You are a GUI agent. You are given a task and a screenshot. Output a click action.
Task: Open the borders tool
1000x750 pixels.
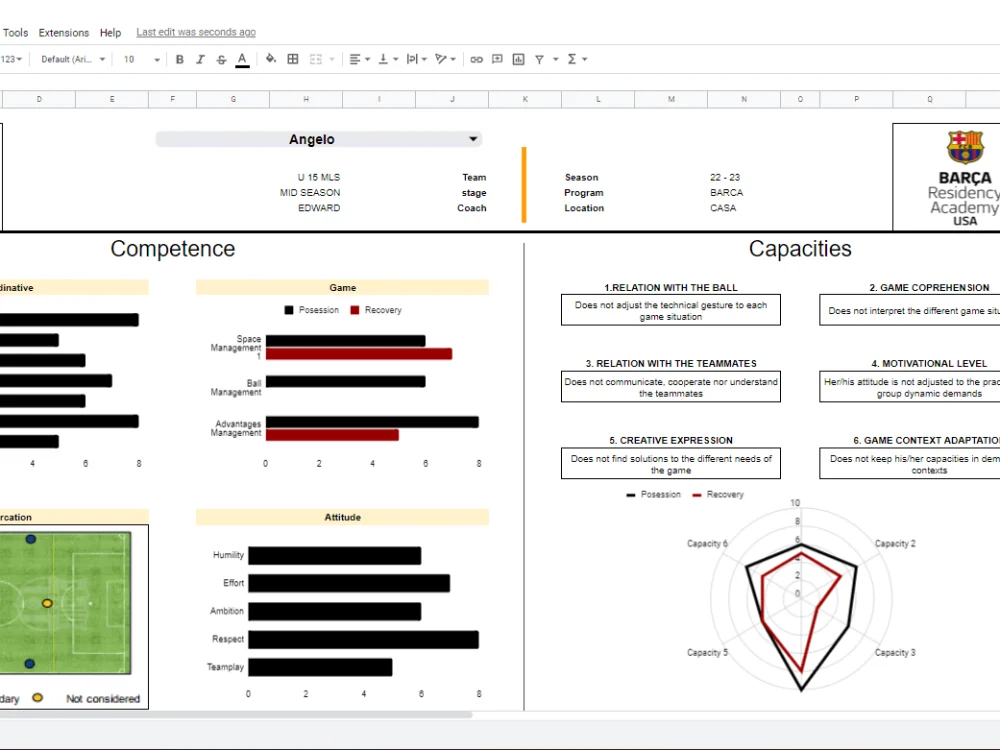(293, 59)
